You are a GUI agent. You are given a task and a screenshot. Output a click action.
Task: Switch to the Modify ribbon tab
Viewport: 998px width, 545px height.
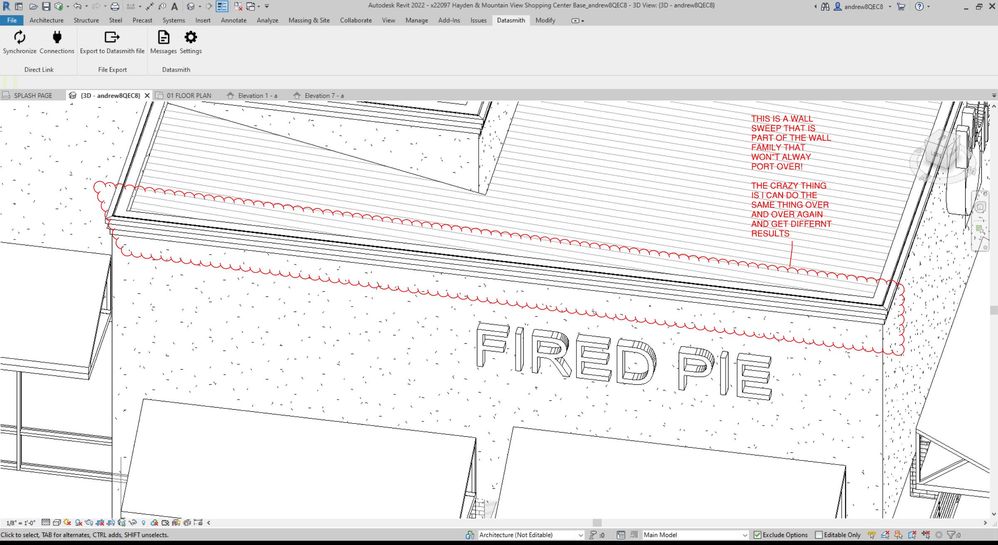click(x=545, y=20)
